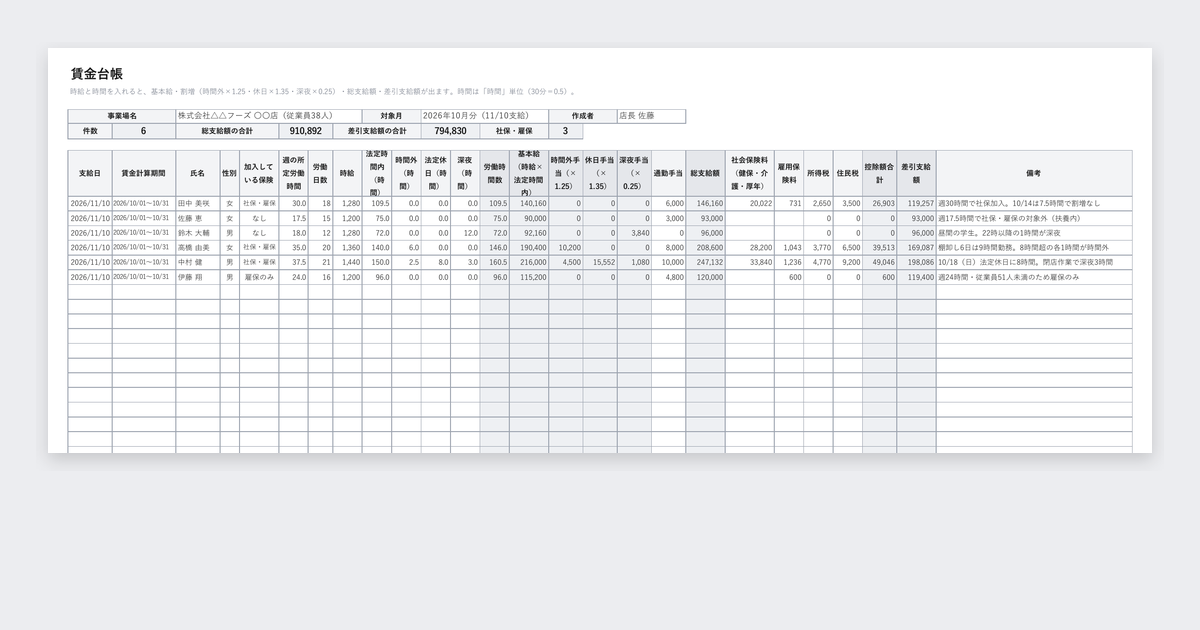Click the name cell 鈴木 大輔

[198, 233]
